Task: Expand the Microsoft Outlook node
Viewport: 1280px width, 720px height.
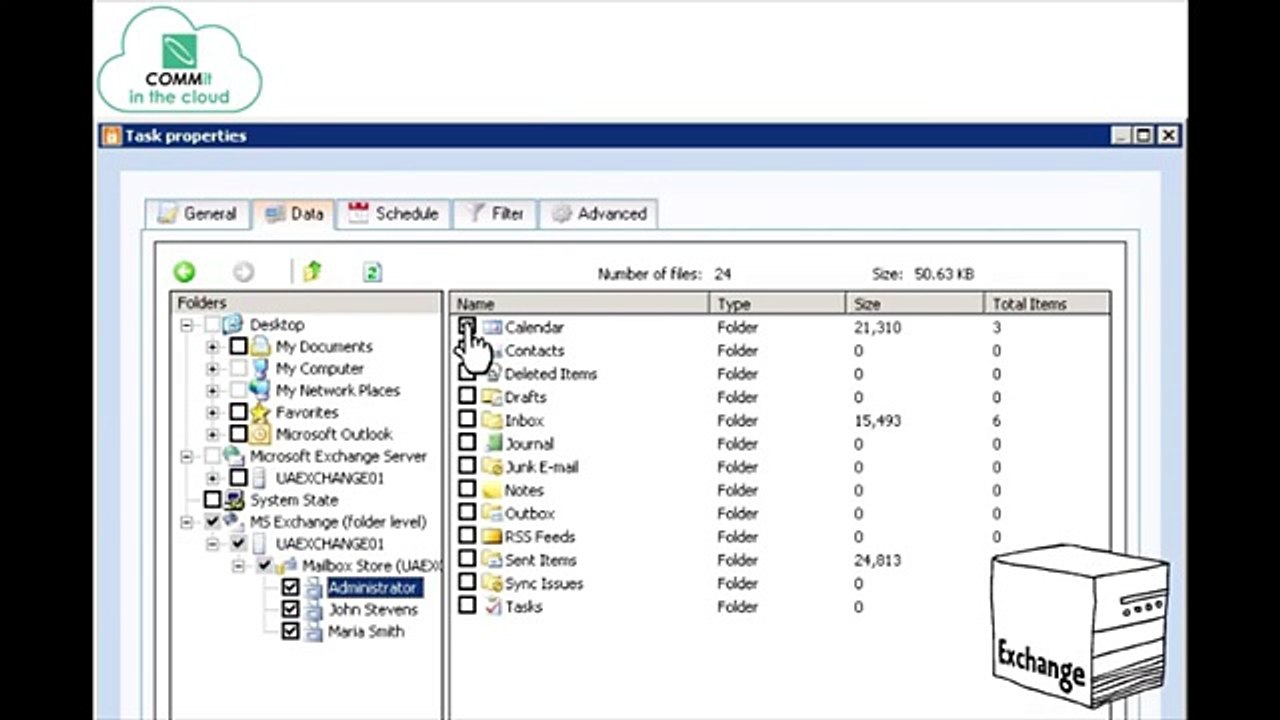Action: [212, 434]
